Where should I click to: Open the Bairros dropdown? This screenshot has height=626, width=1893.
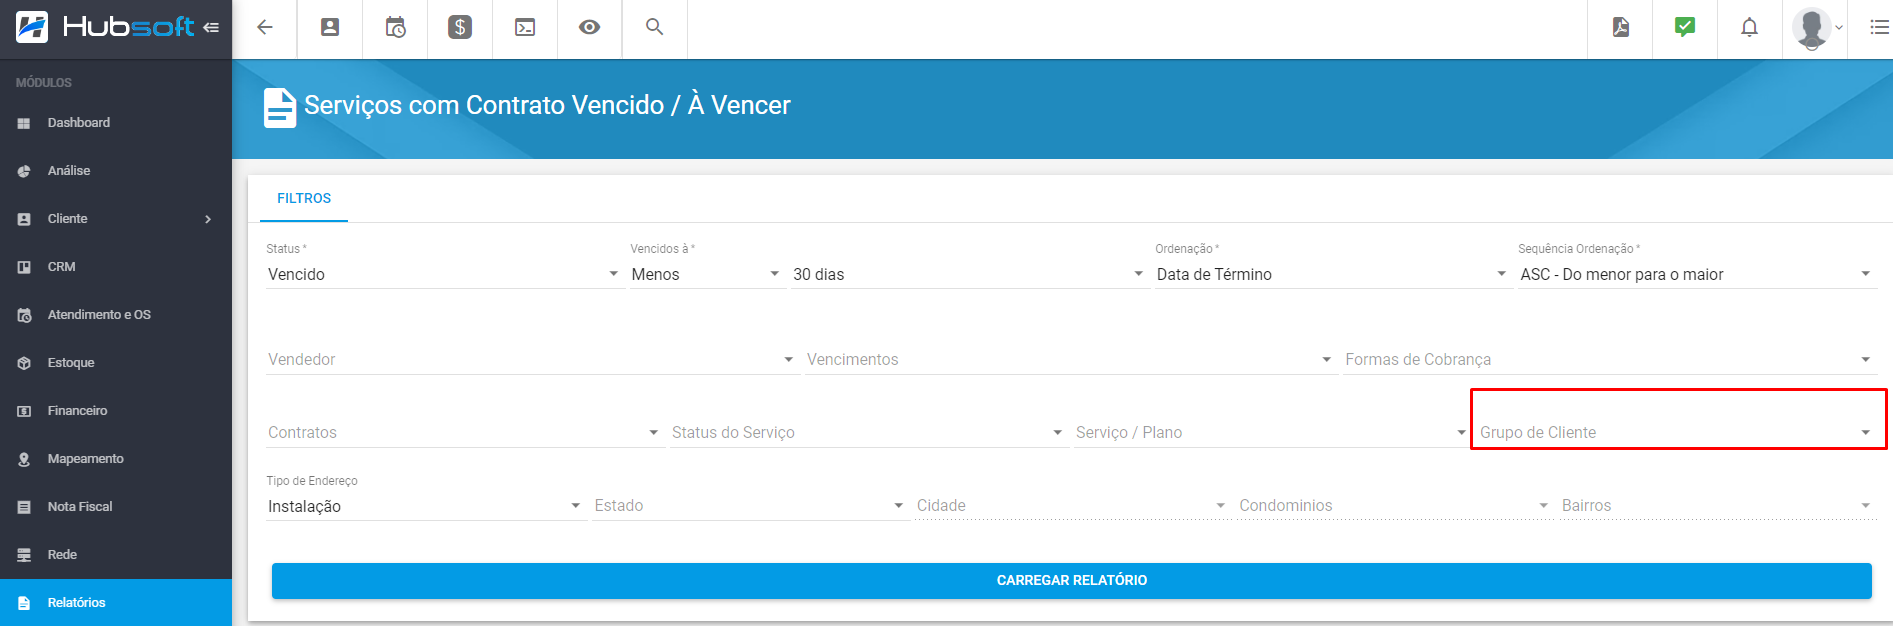tap(1717, 506)
